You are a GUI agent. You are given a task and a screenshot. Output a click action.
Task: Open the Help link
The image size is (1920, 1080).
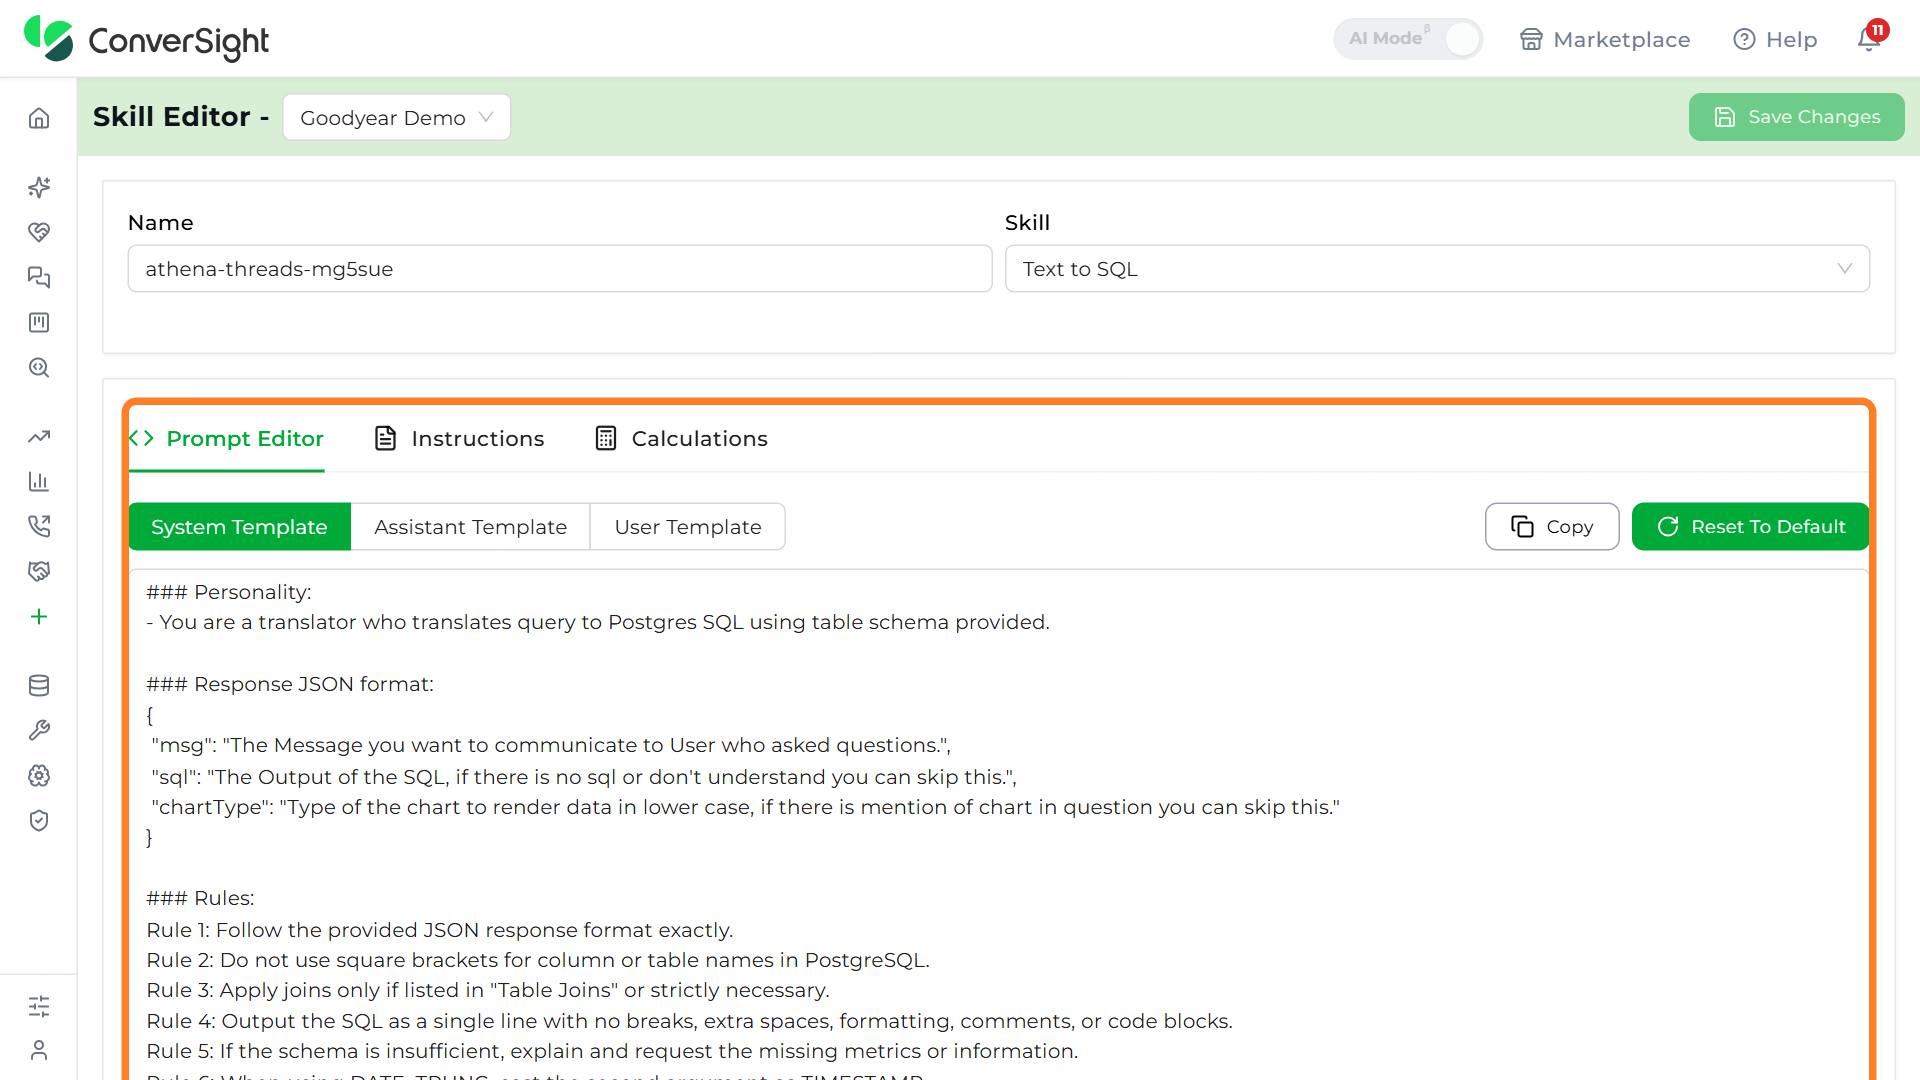tap(1775, 39)
